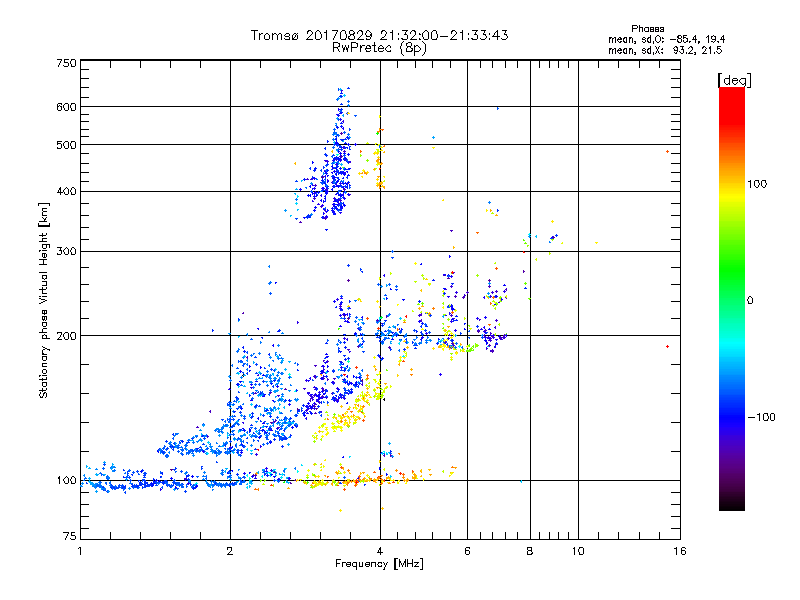Click the colorbar '0' tick label

750,300
